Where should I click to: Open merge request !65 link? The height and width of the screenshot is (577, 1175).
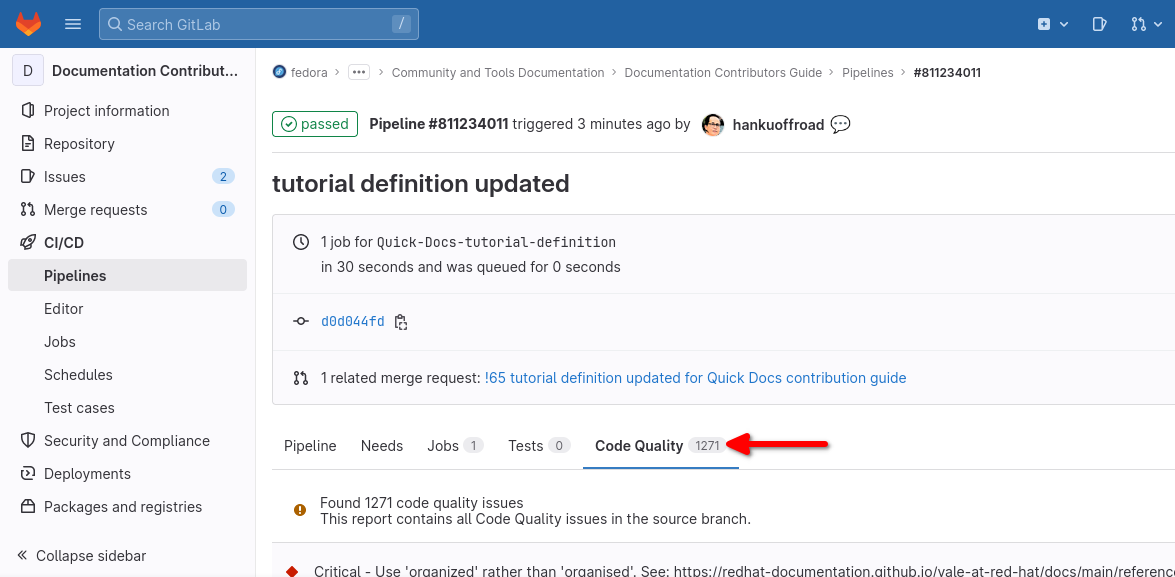click(695, 378)
